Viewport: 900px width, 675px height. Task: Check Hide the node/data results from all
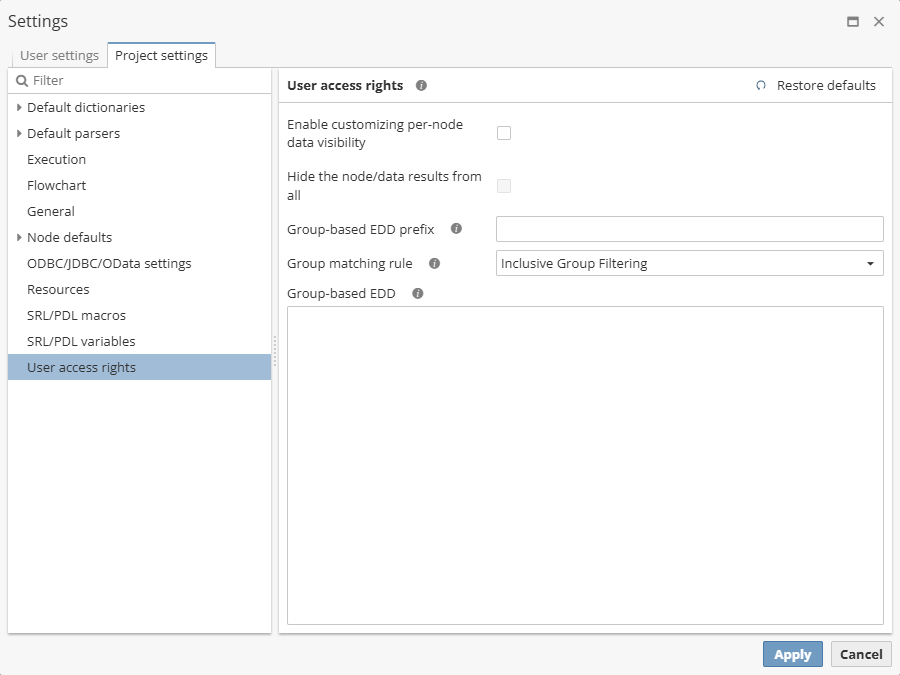[504, 186]
